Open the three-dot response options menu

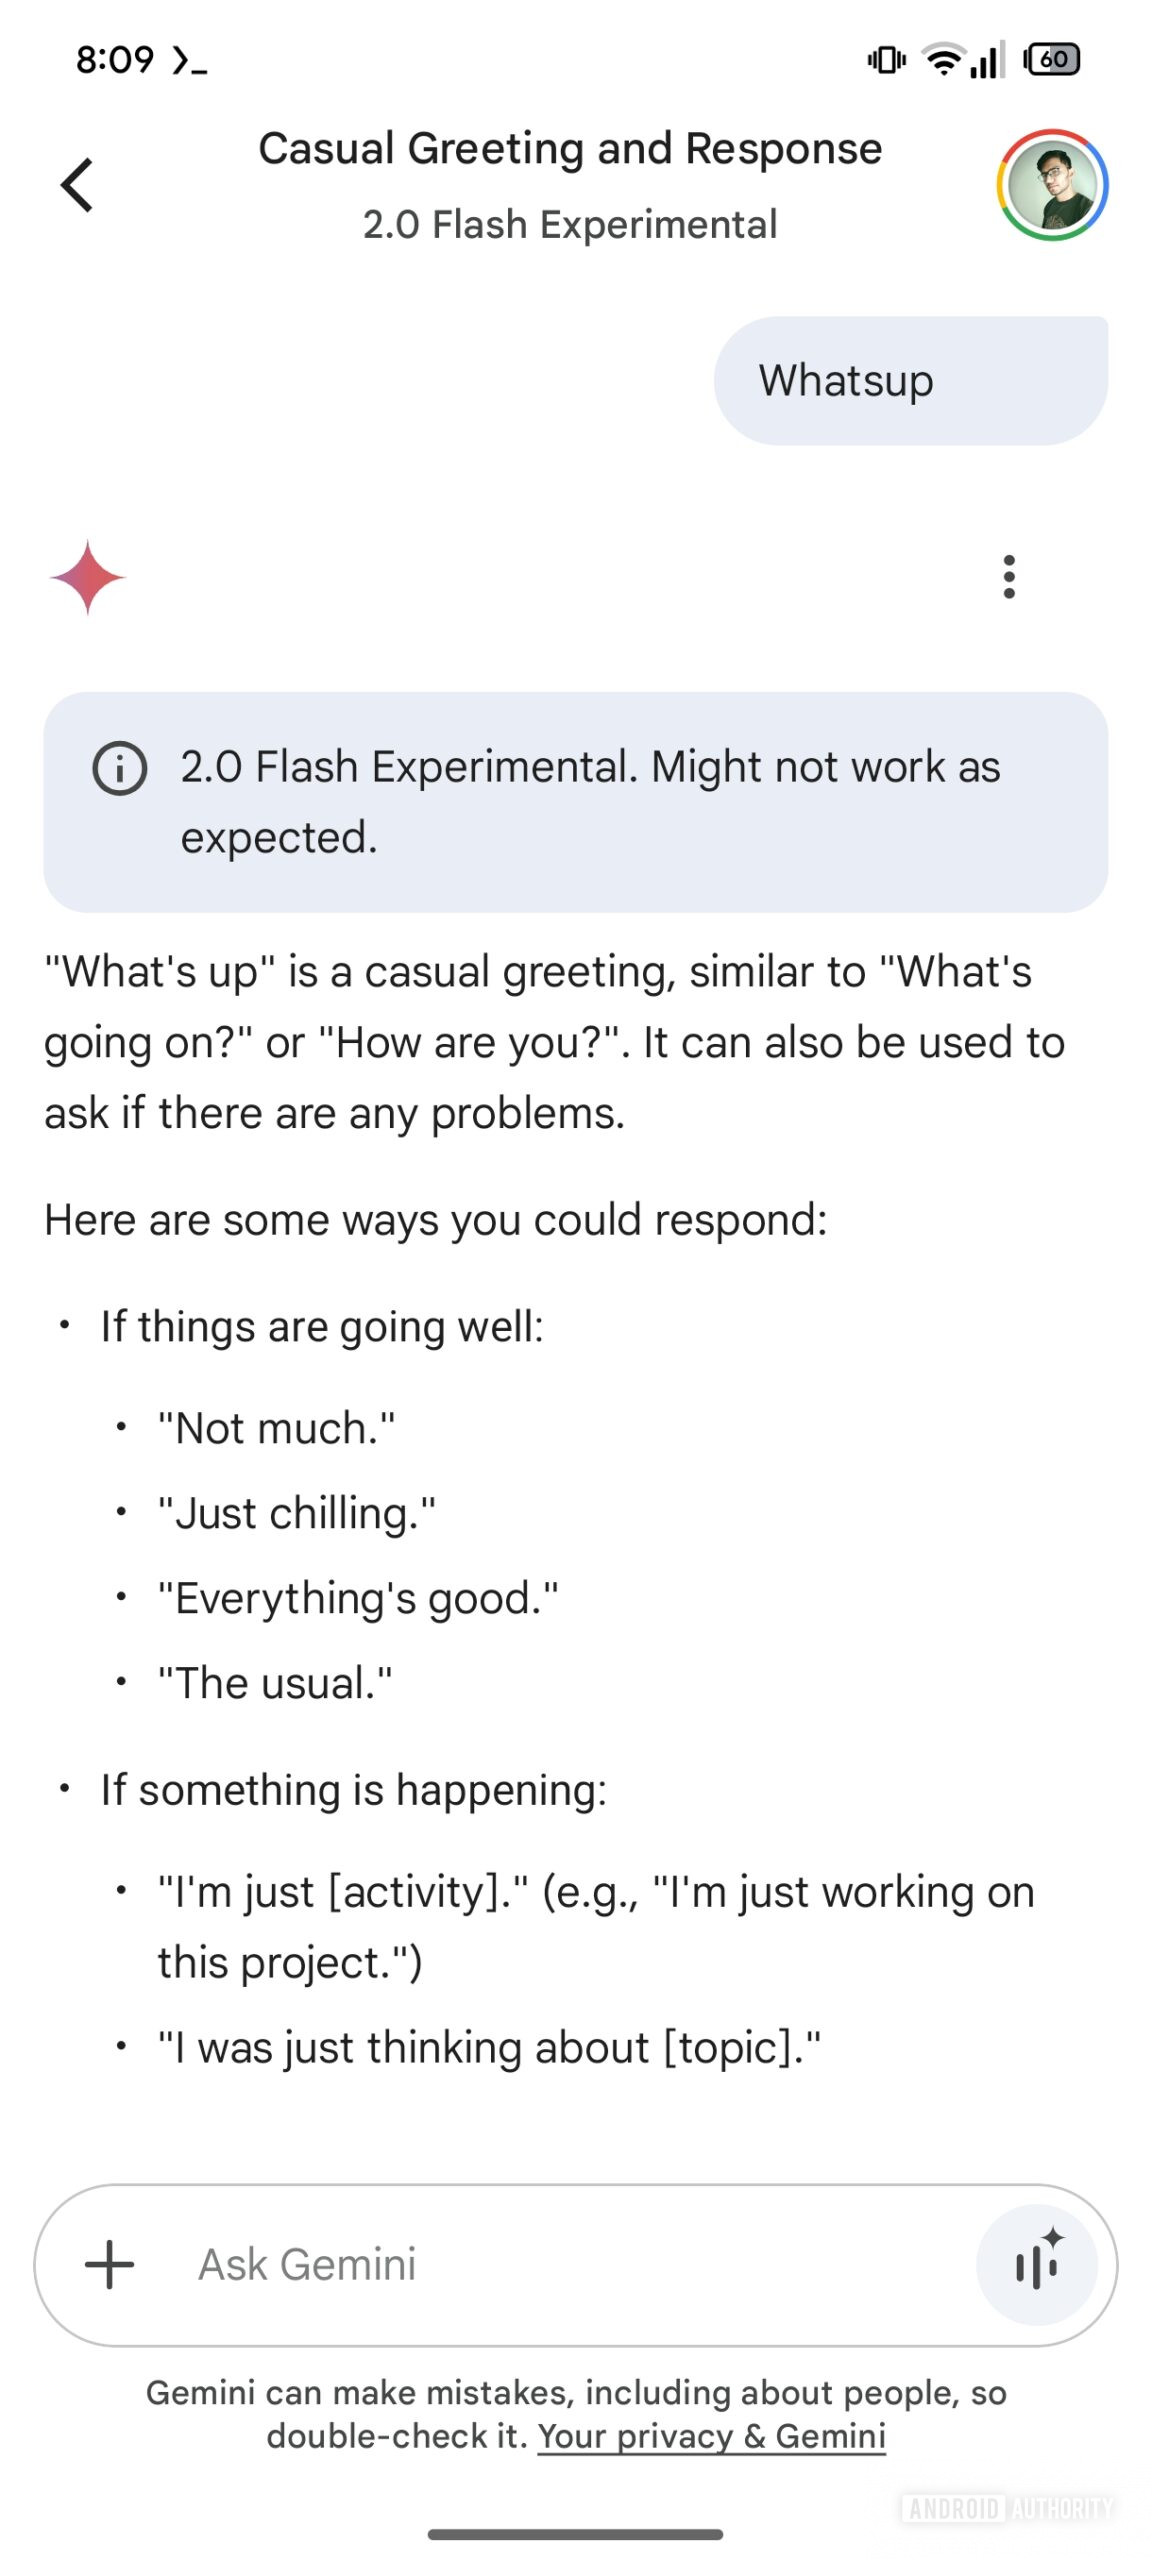pyautogui.click(x=1008, y=577)
